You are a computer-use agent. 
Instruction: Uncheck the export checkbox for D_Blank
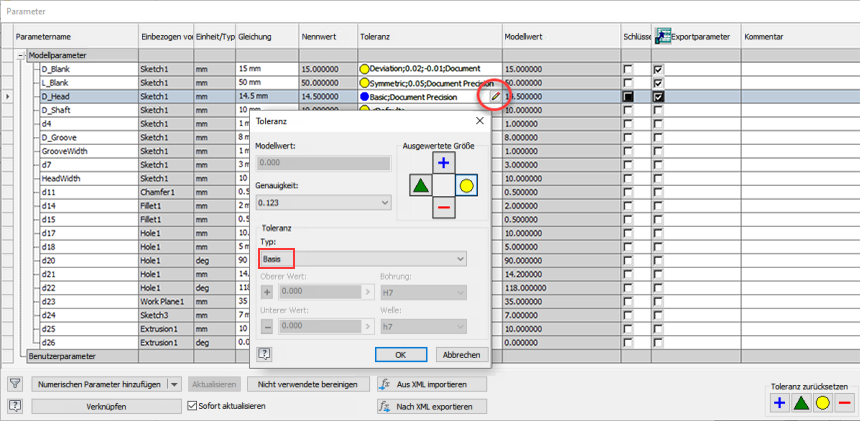click(658, 69)
